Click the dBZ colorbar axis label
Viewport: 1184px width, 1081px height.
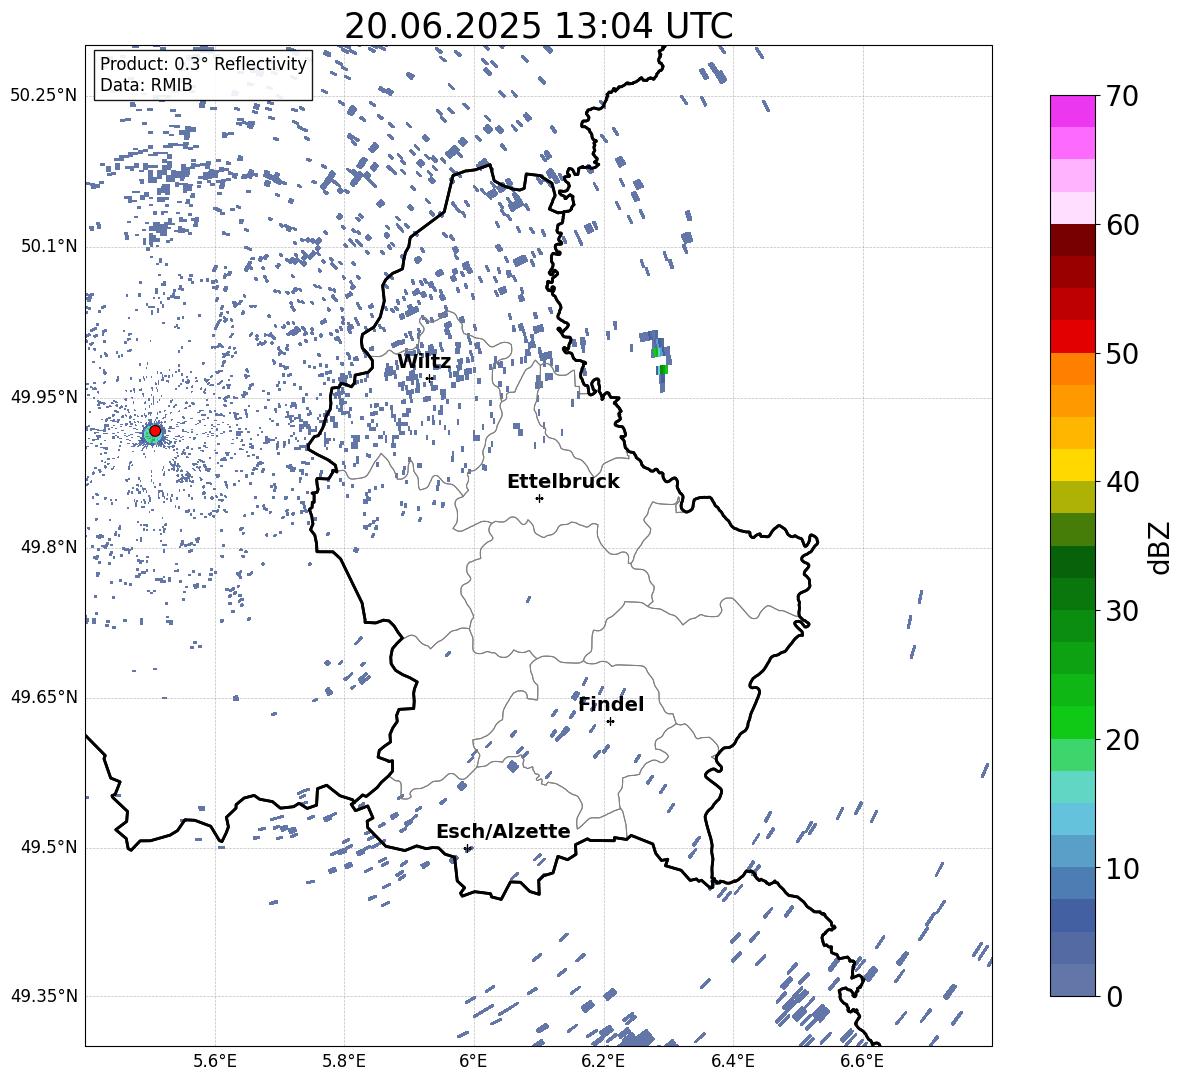click(x=1161, y=548)
